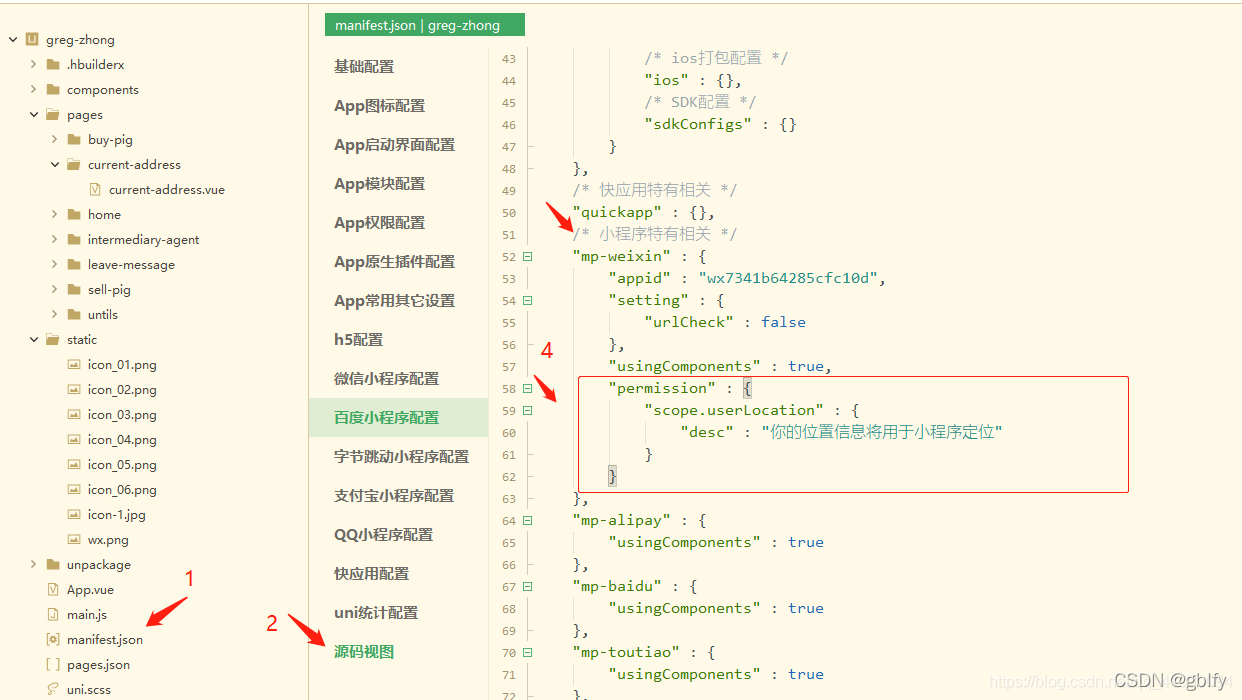Click the intermediary-agent folder icon
1242x700 pixels.
pyautogui.click(x=74, y=240)
